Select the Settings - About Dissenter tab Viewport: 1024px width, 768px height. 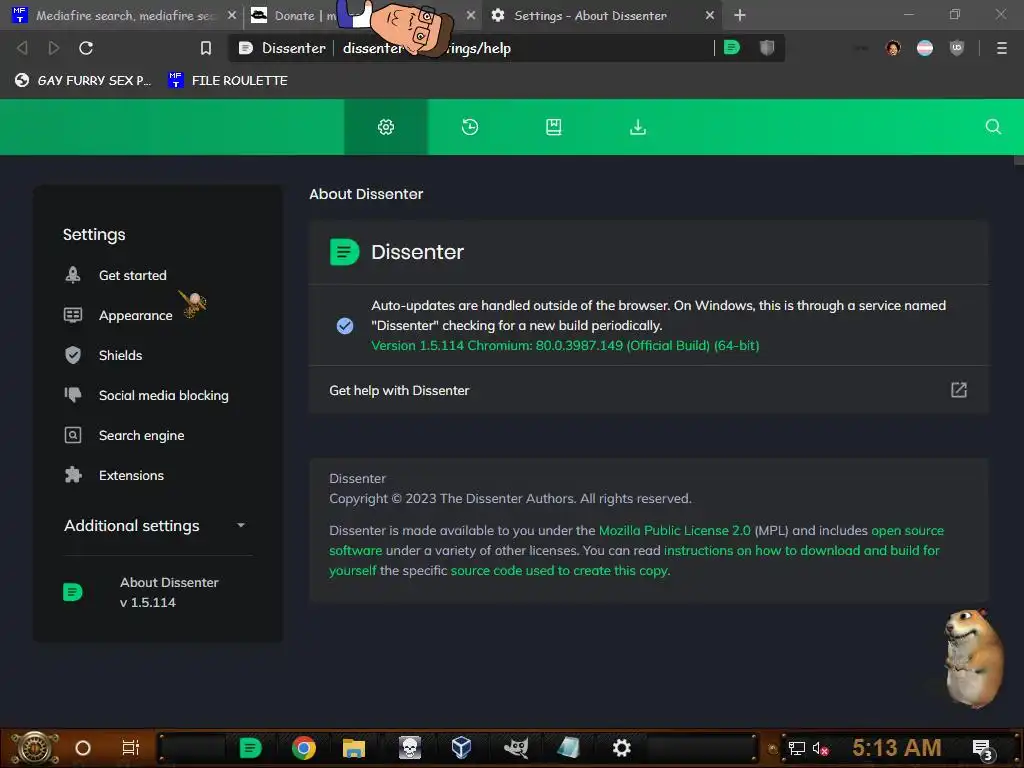pyautogui.click(x=590, y=15)
